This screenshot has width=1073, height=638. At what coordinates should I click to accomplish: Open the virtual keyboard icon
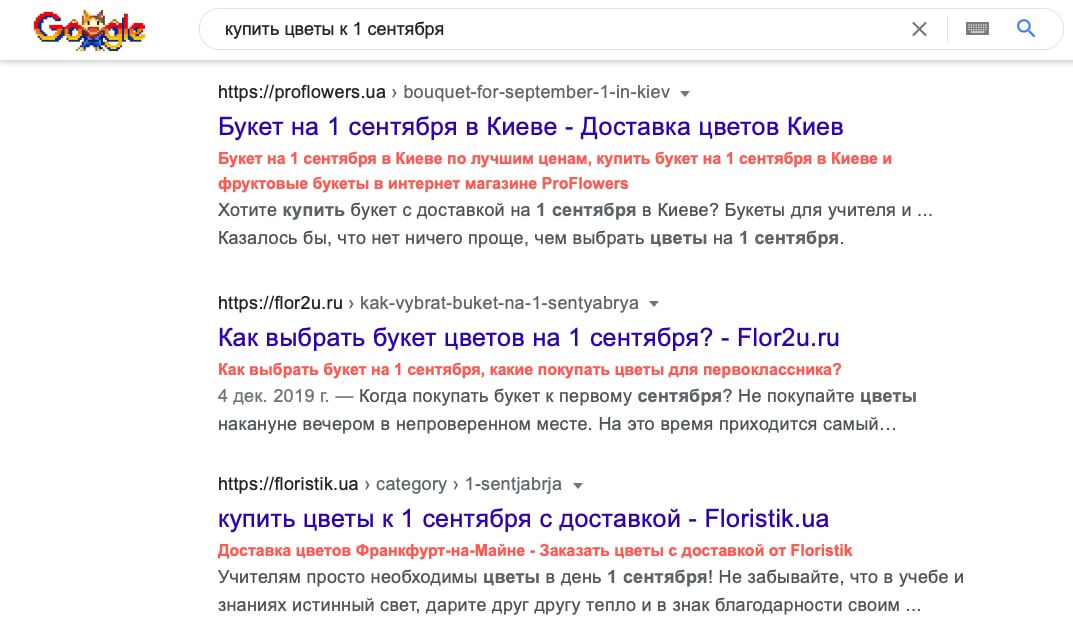click(x=977, y=29)
